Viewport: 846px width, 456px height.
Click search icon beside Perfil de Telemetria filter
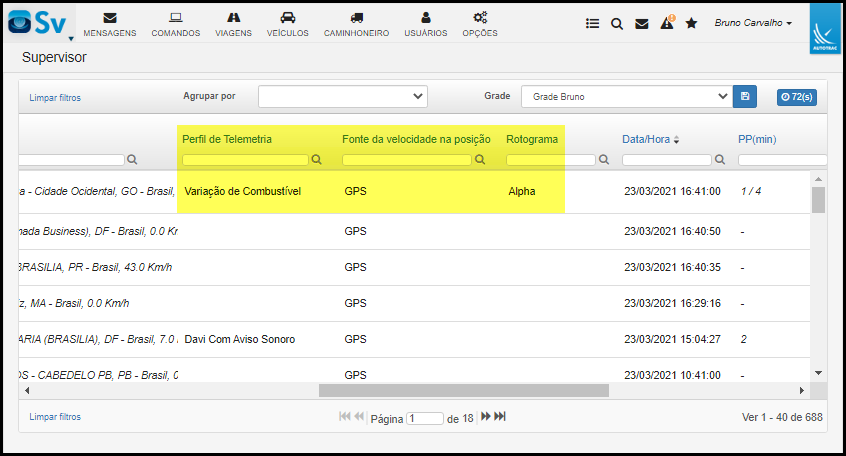pyautogui.click(x=317, y=160)
